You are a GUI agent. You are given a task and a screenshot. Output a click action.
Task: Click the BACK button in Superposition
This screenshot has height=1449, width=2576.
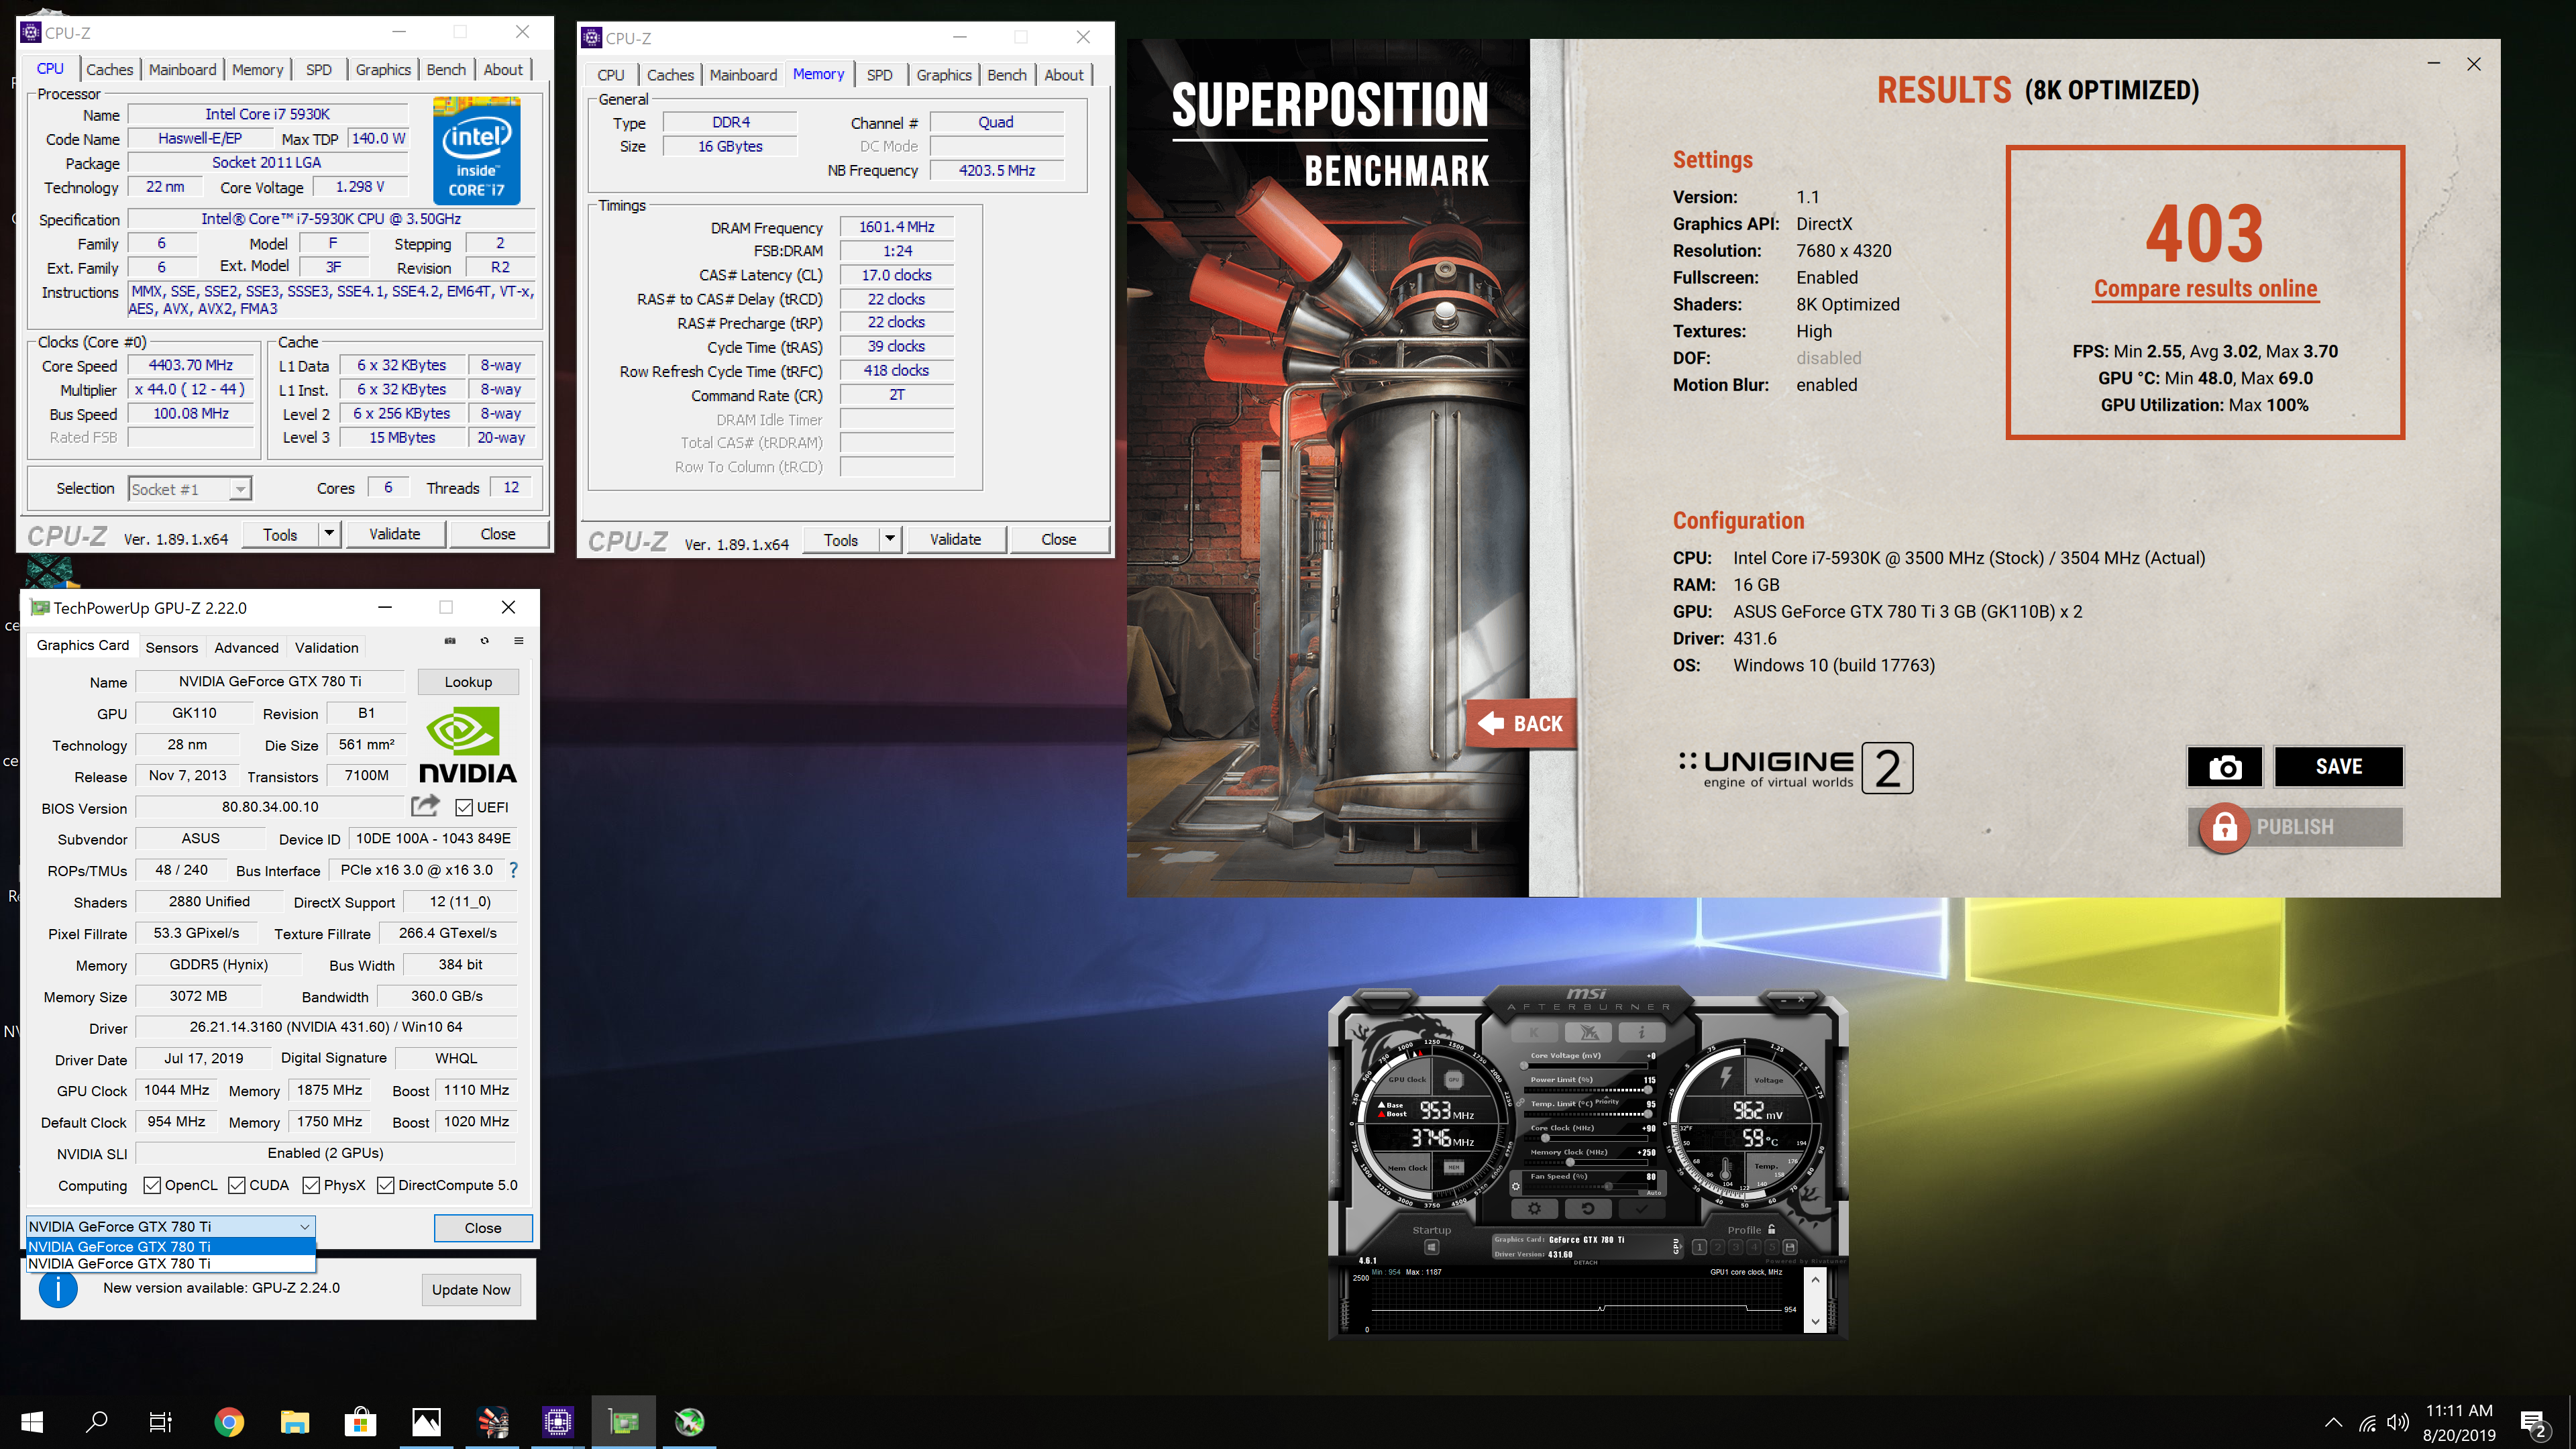[x=1521, y=723]
